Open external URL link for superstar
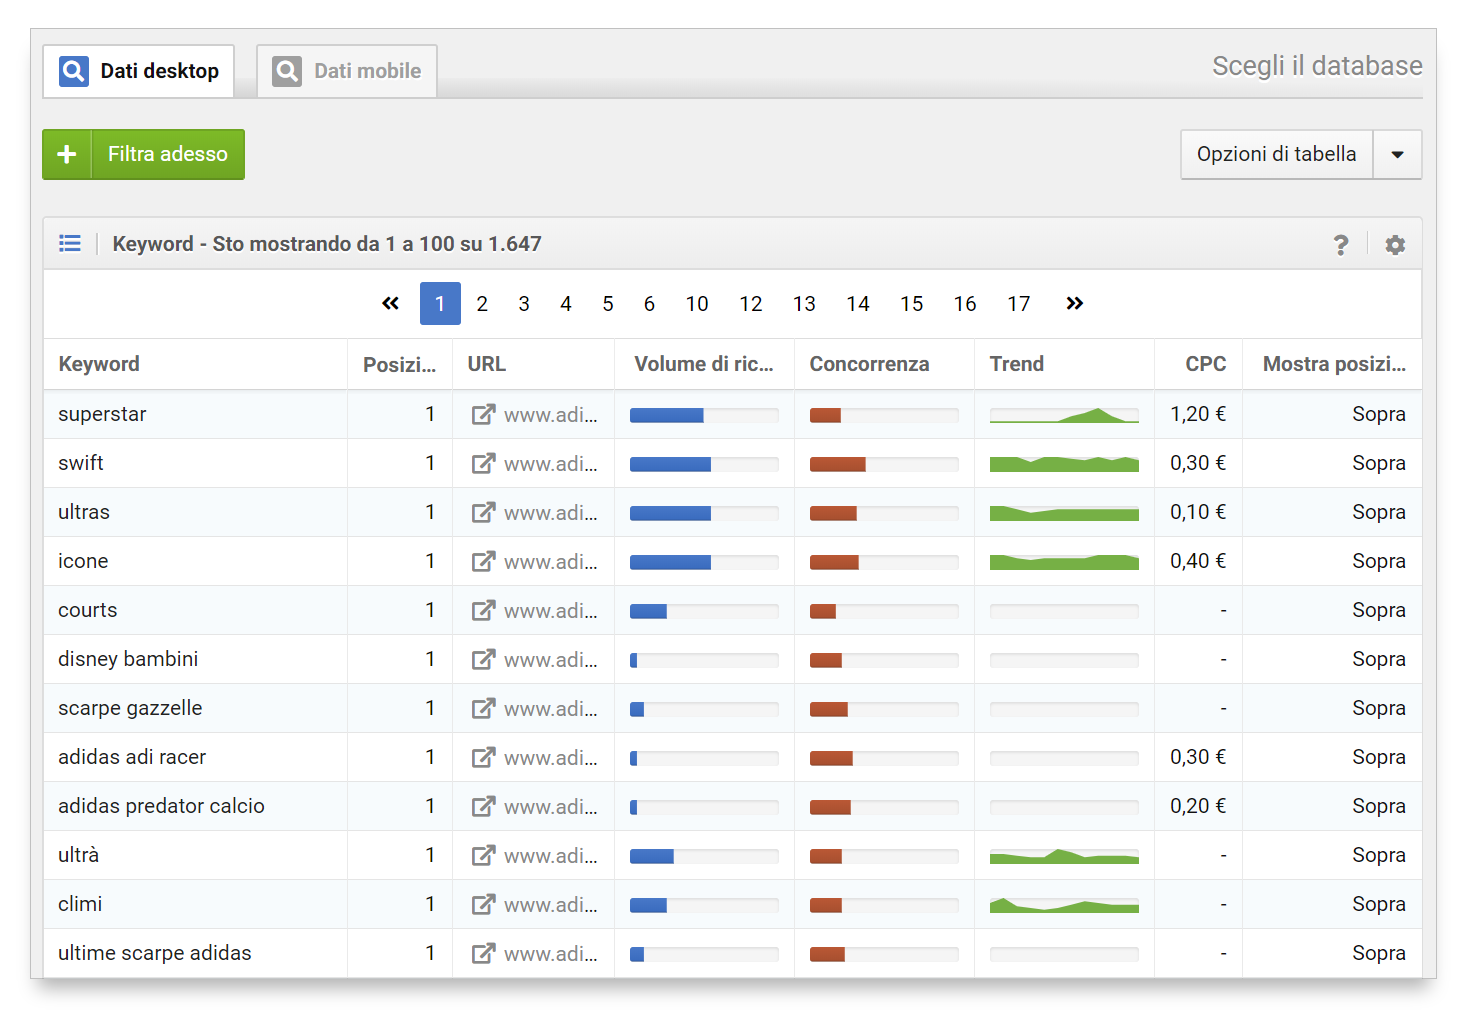Viewport: 1466px width, 1014px height. pos(484,414)
